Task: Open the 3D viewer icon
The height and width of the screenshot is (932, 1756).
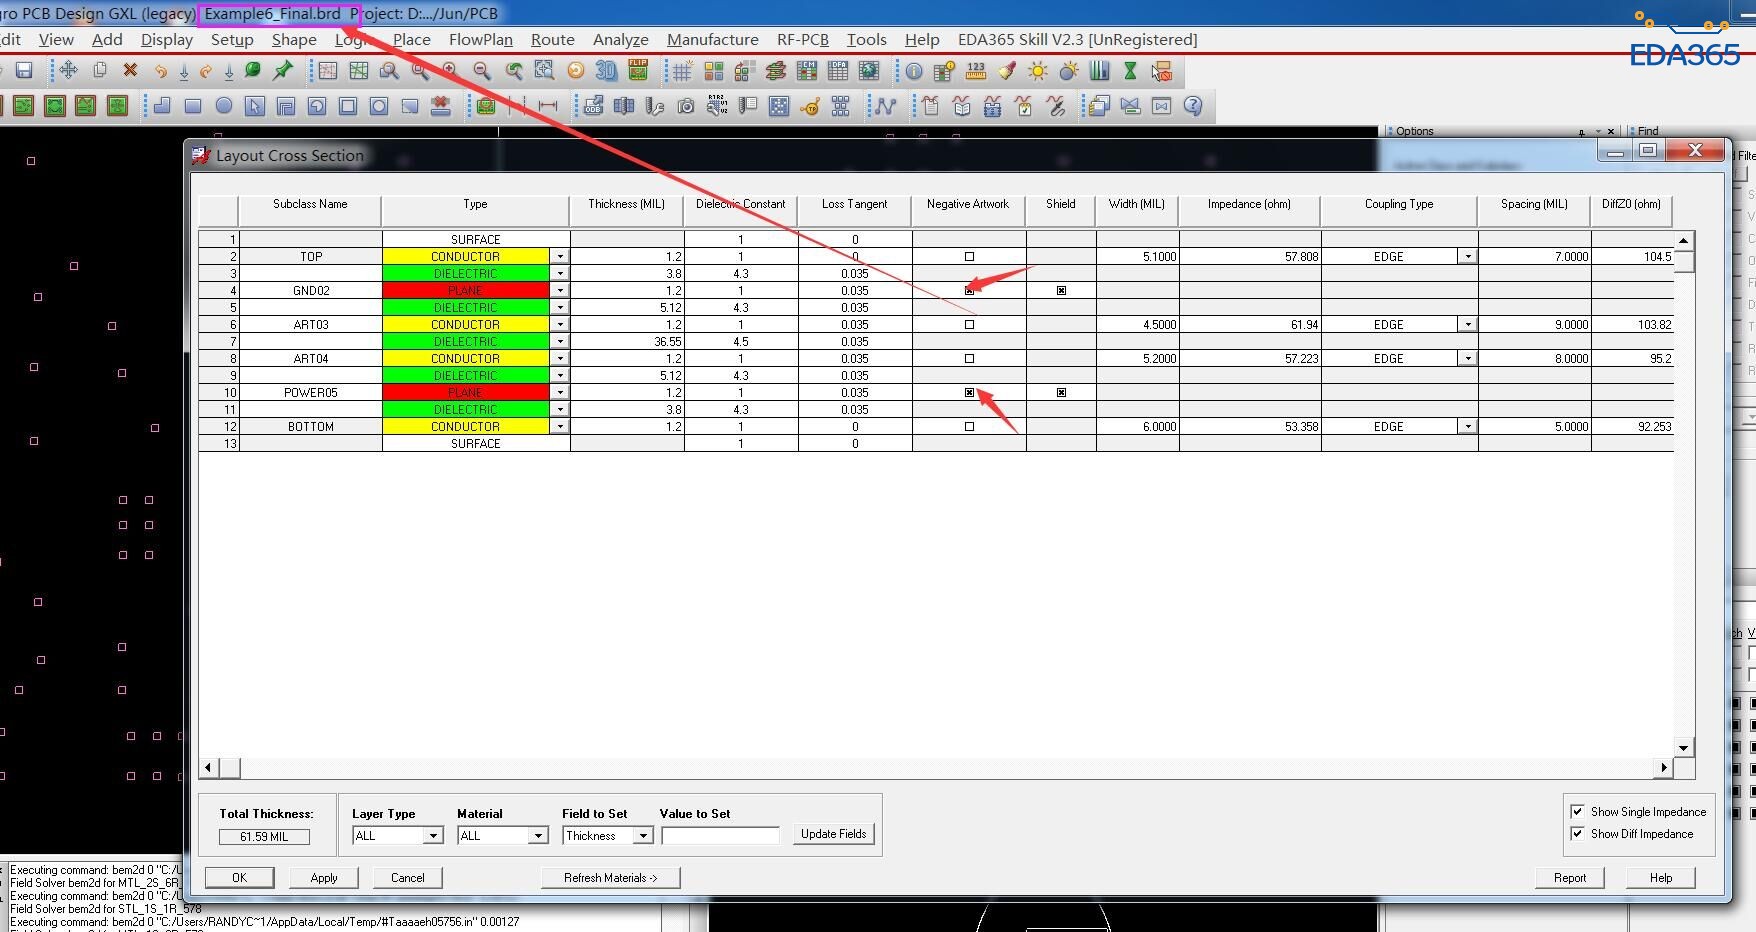Action: click(x=606, y=70)
